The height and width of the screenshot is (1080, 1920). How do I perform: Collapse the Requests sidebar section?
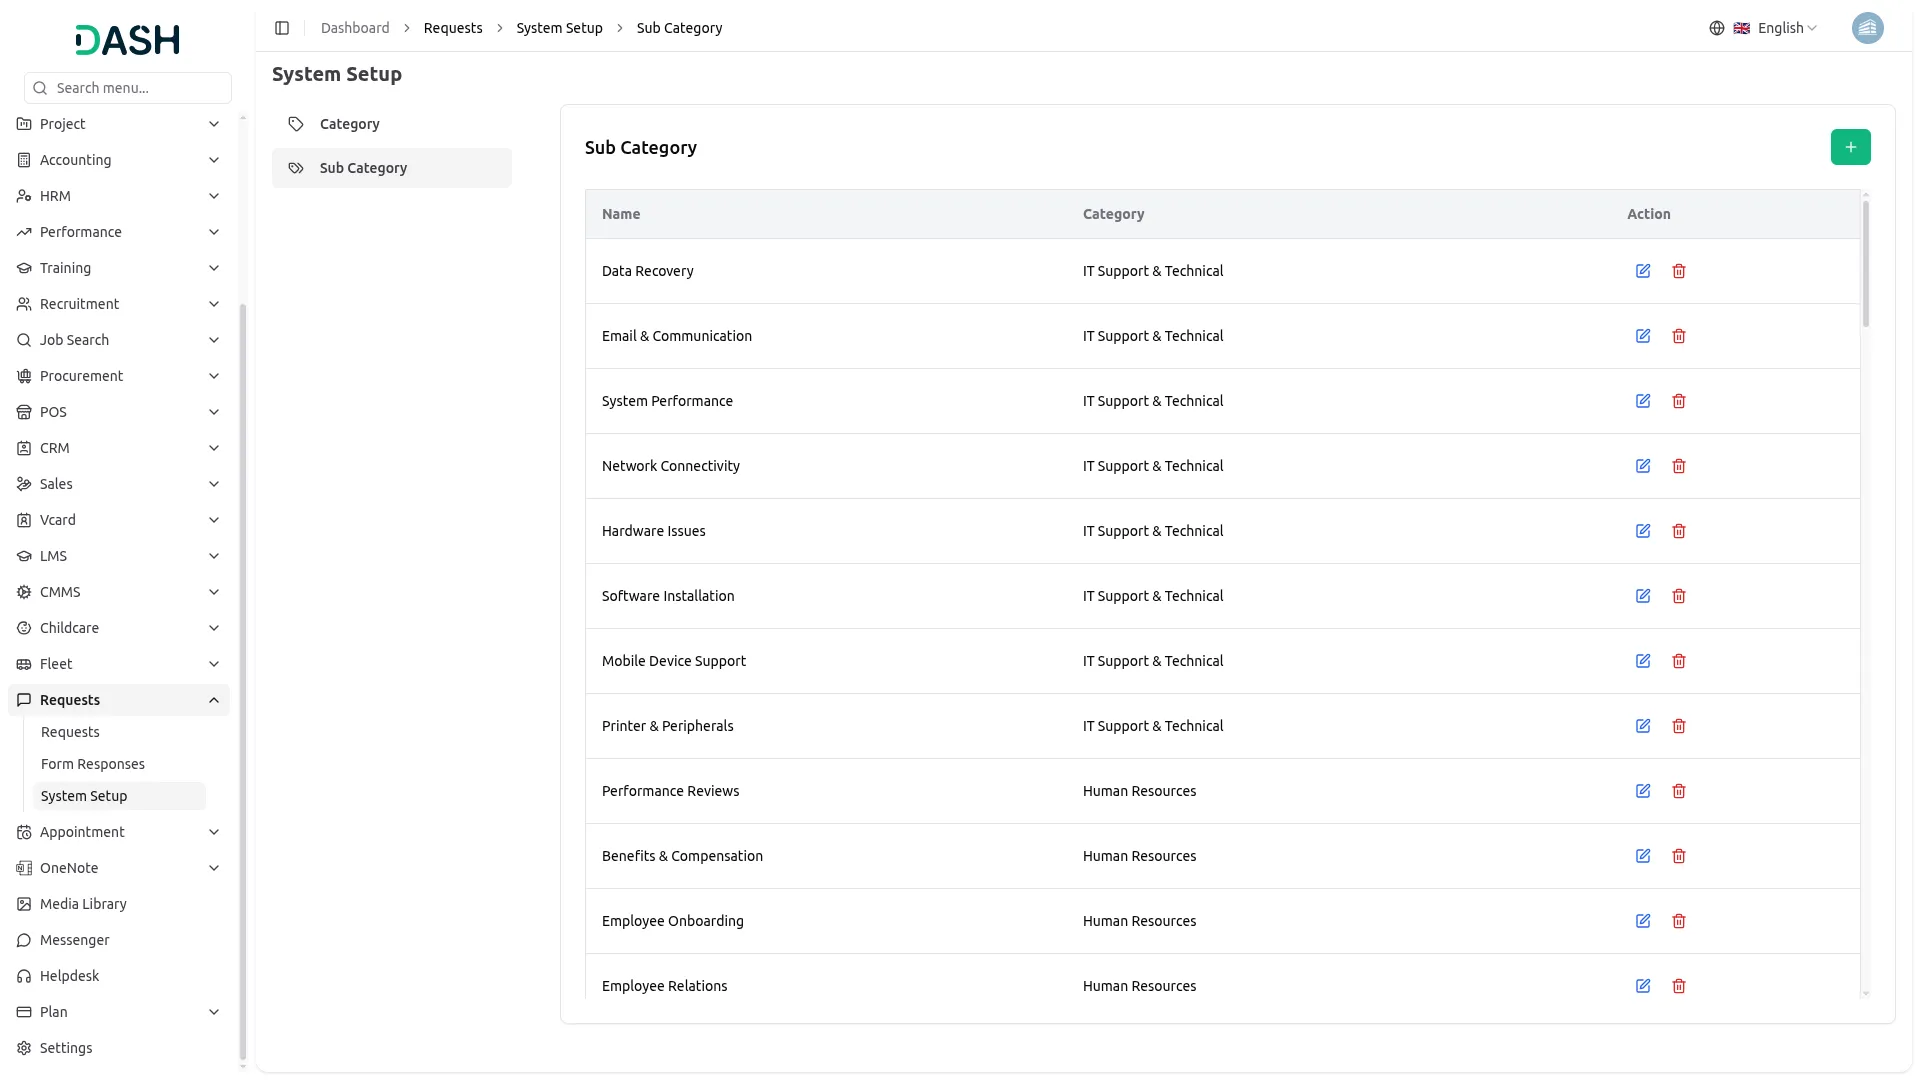118,700
